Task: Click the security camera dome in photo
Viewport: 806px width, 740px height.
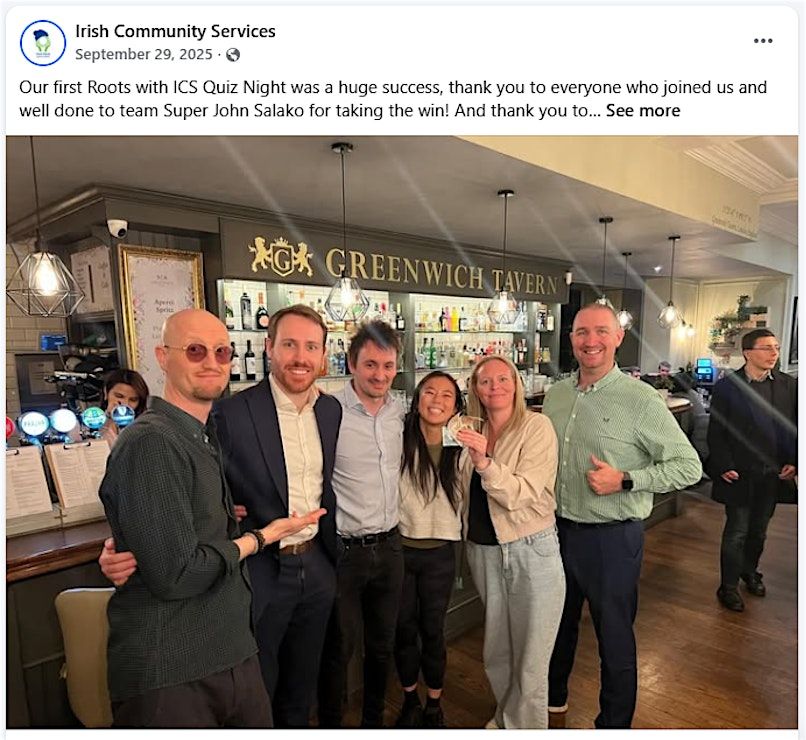Action: click(x=118, y=228)
